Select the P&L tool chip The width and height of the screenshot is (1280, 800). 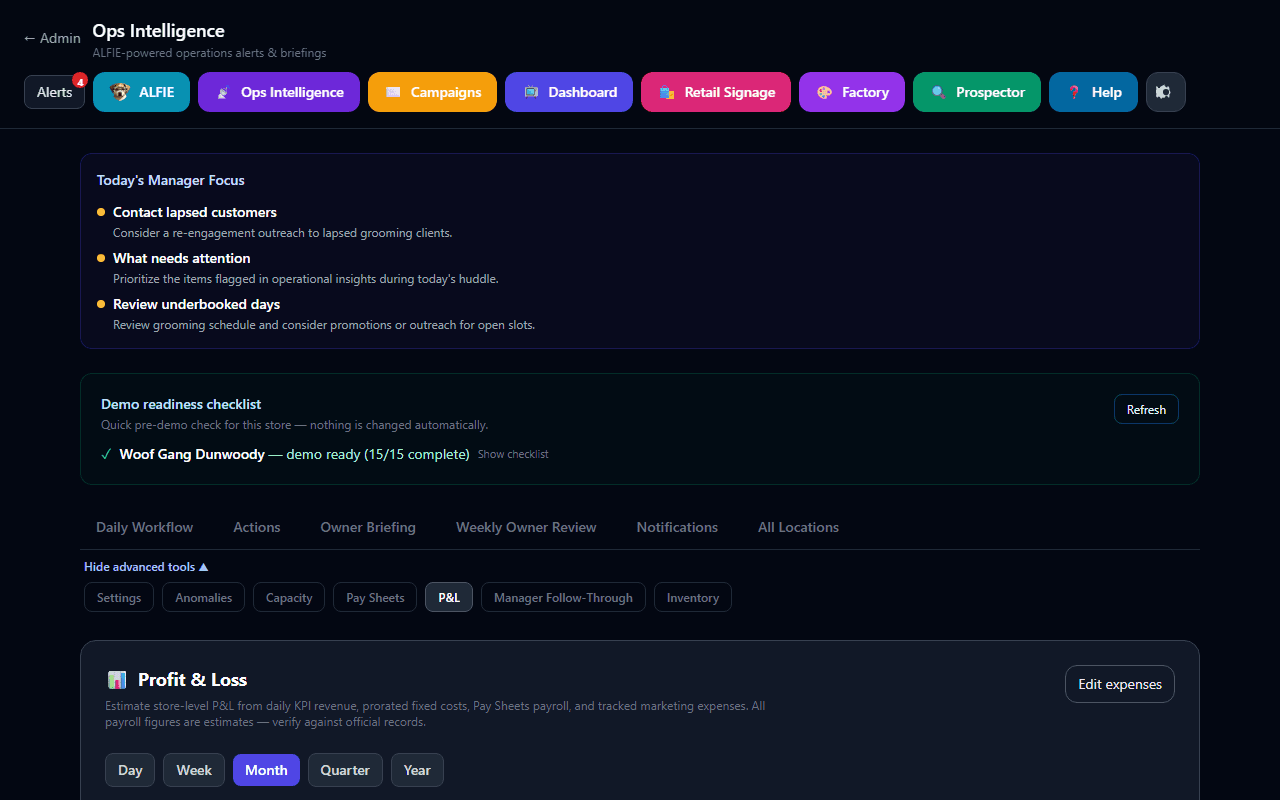tap(449, 597)
